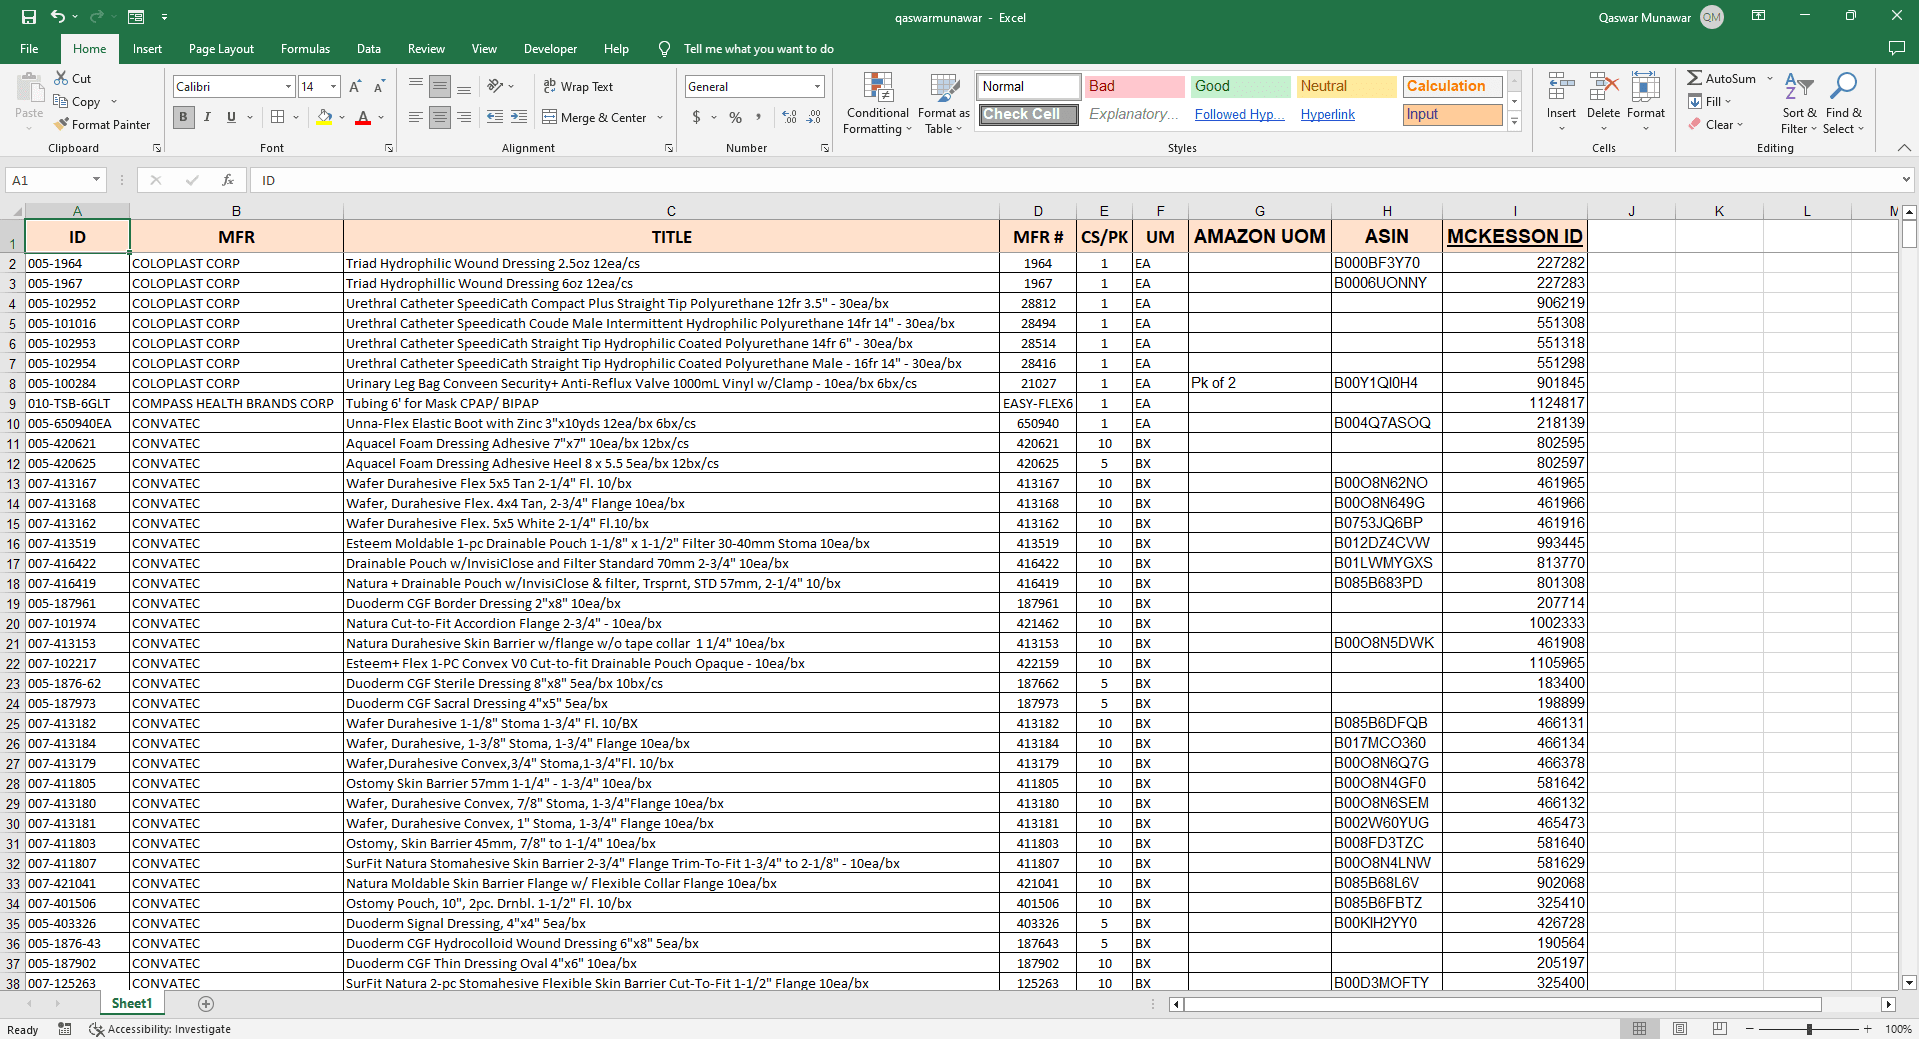Viewport: 1919px width, 1039px height.
Task: Open the Comments icon at top right
Action: point(1896,48)
